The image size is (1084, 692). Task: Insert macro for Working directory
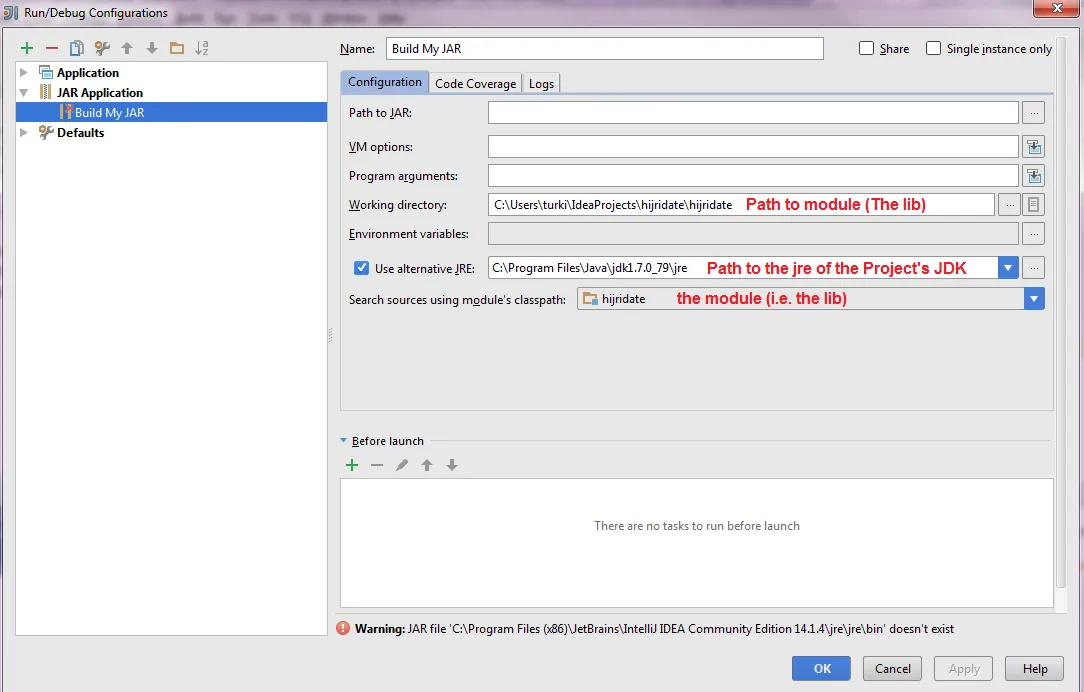1034,205
